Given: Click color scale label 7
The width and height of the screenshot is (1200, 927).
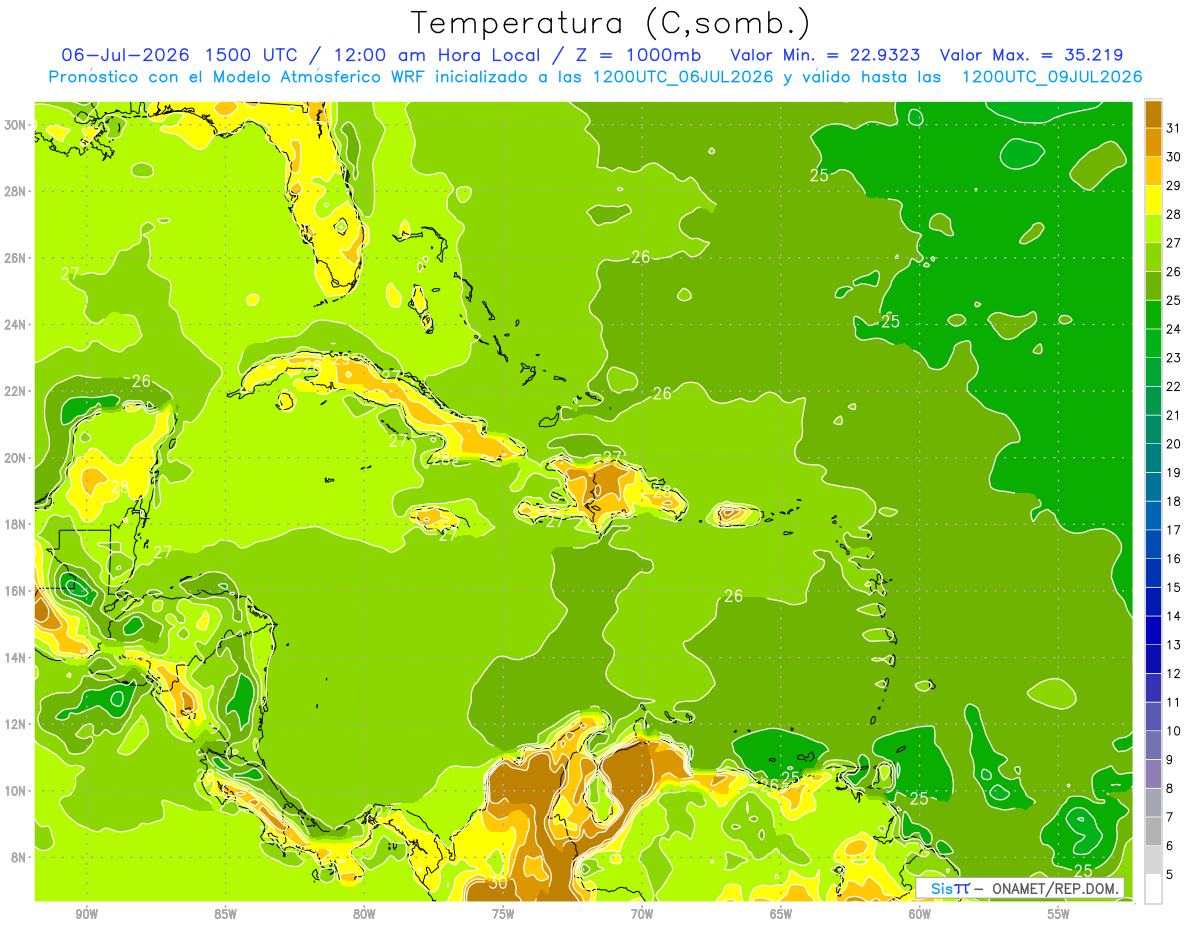Looking at the screenshot, I should click(x=1170, y=817).
